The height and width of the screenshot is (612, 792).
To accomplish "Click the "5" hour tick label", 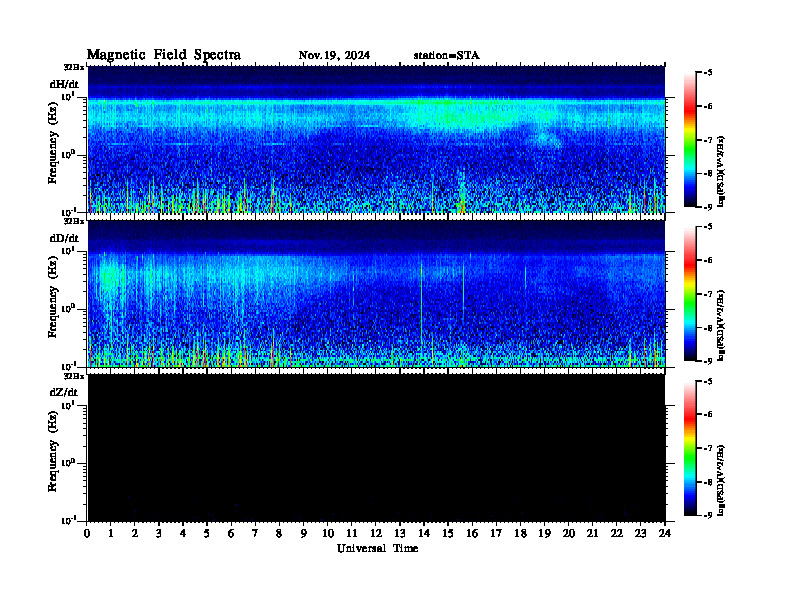I will tap(207, 533).
